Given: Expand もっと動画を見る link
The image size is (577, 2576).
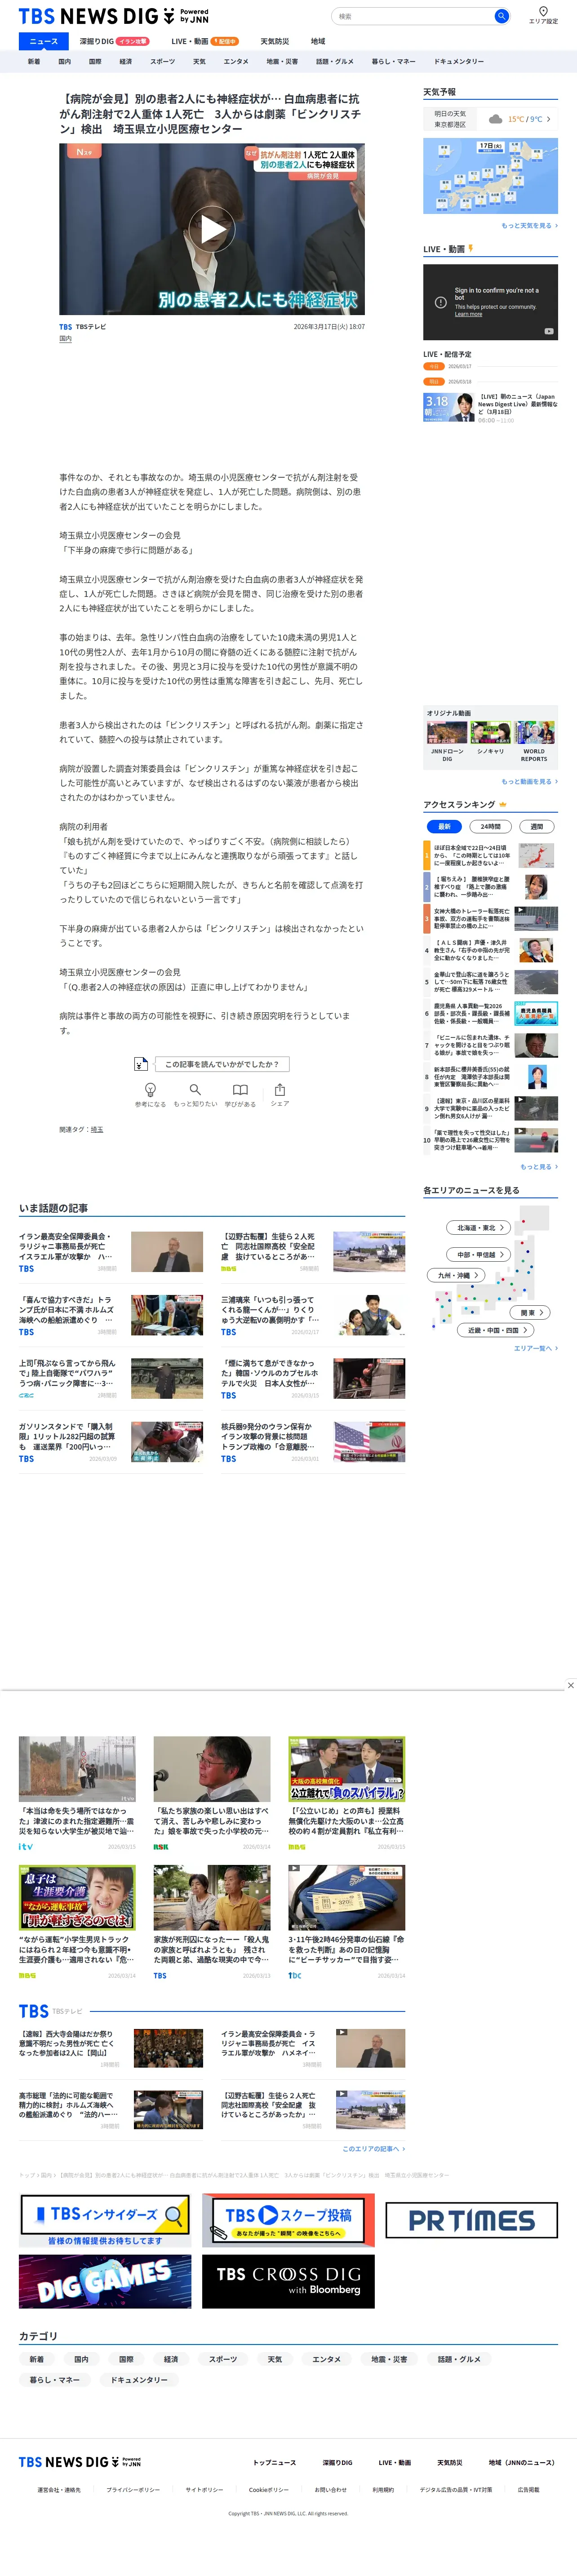Looking at the screenshot, I should coord(529,782).
